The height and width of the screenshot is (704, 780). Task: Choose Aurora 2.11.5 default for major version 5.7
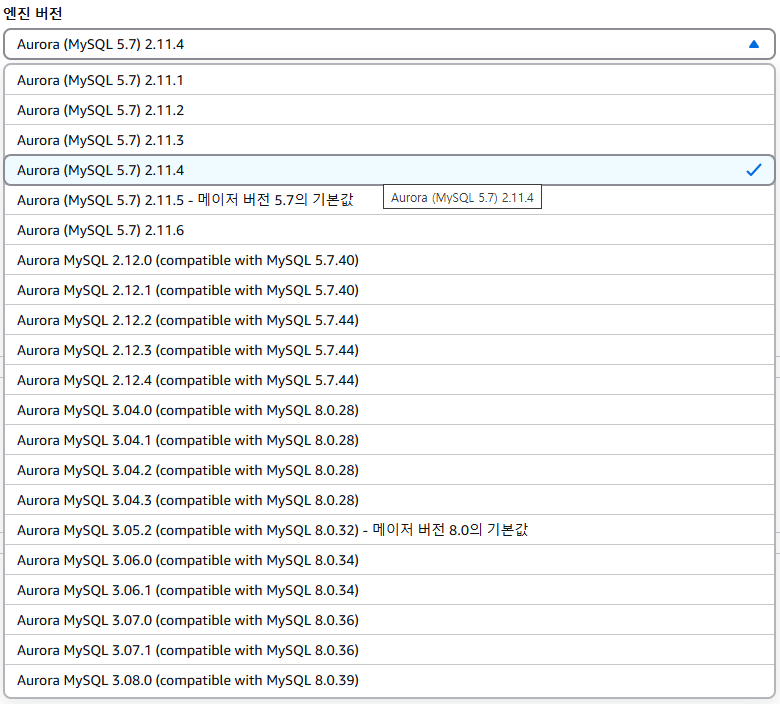[389, 200]
